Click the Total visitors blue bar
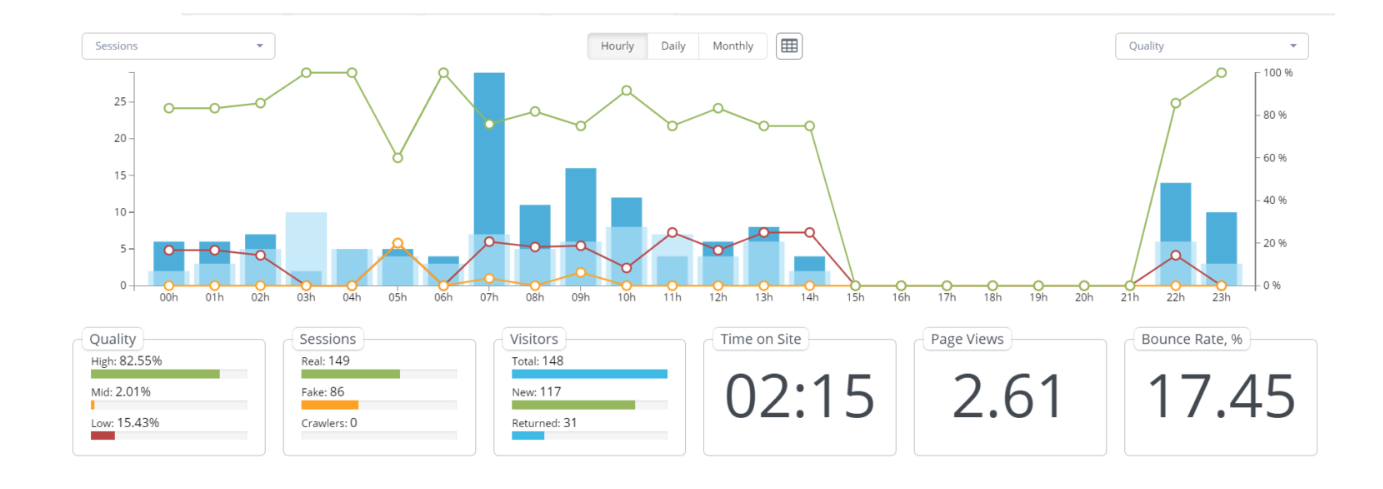This screenshot has width=1383, height=489. pyautogui.click(x=589, y=374)
